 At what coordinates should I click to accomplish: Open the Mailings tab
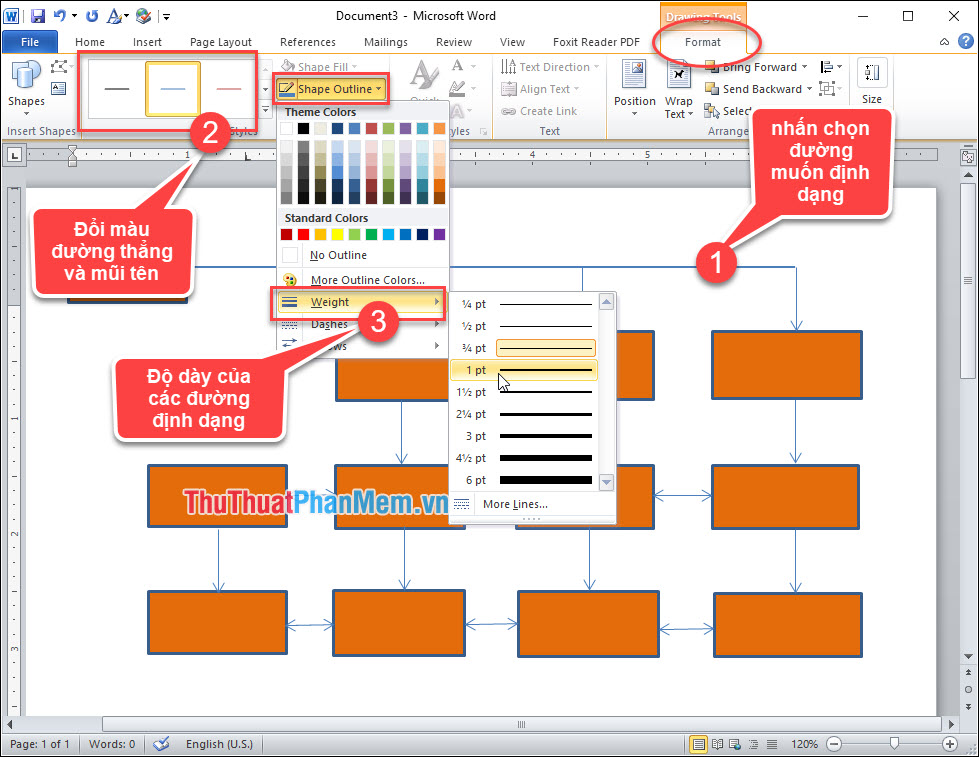coord(385,42)
